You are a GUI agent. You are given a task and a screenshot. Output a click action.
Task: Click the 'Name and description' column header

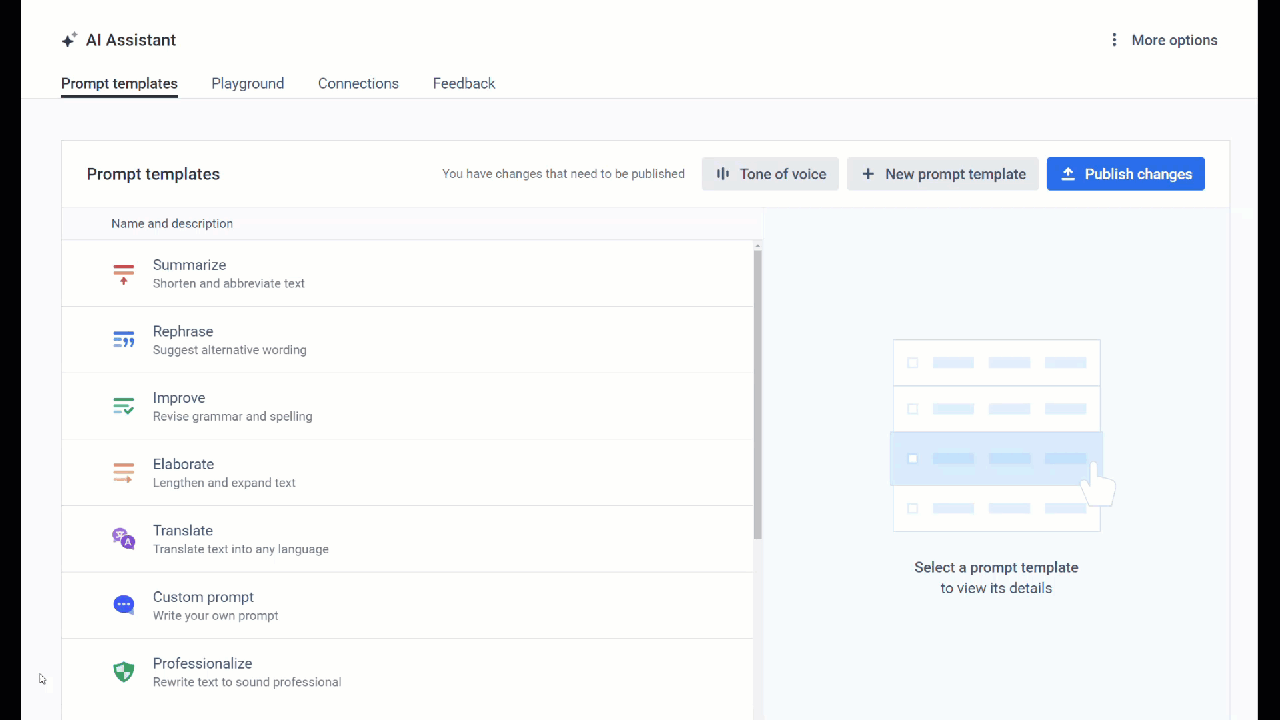172,224
